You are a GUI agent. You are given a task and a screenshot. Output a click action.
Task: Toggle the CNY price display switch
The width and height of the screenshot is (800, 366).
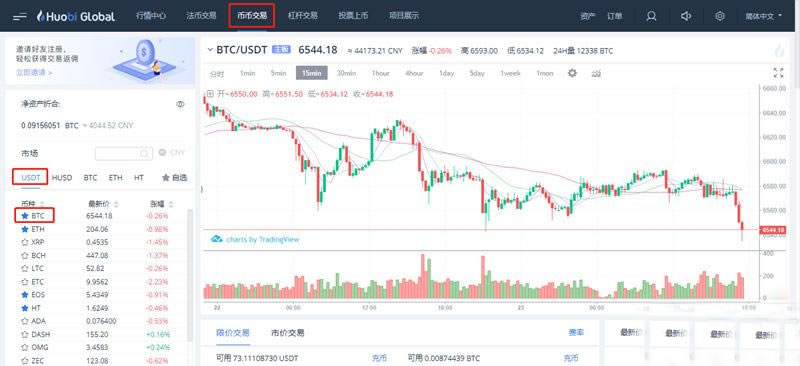162,153
